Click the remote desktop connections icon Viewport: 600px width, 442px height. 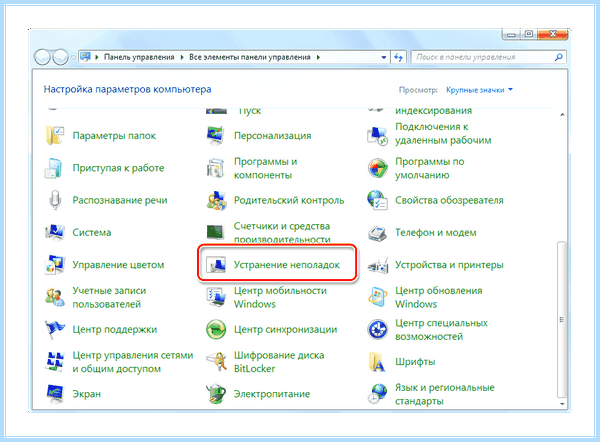click(377, 135)
